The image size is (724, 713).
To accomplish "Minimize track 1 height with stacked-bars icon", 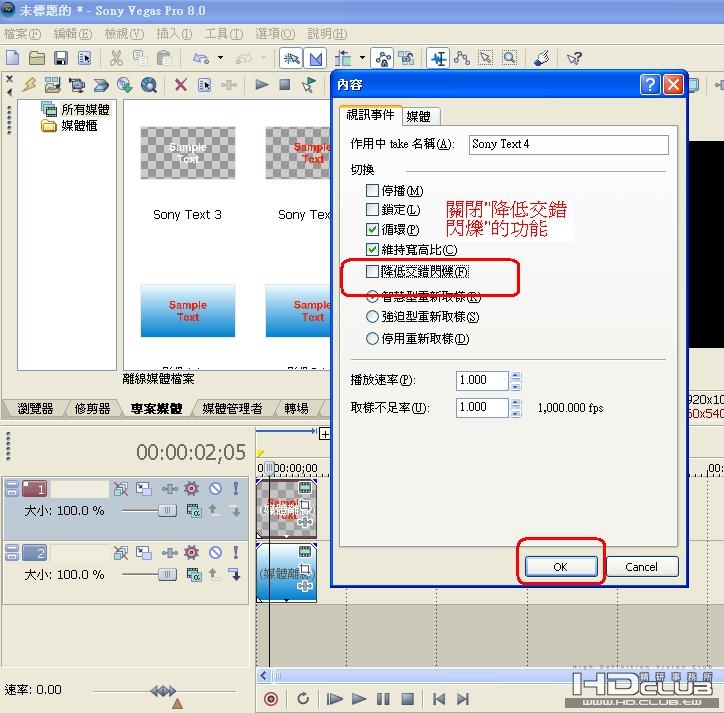I will point(12,488).
